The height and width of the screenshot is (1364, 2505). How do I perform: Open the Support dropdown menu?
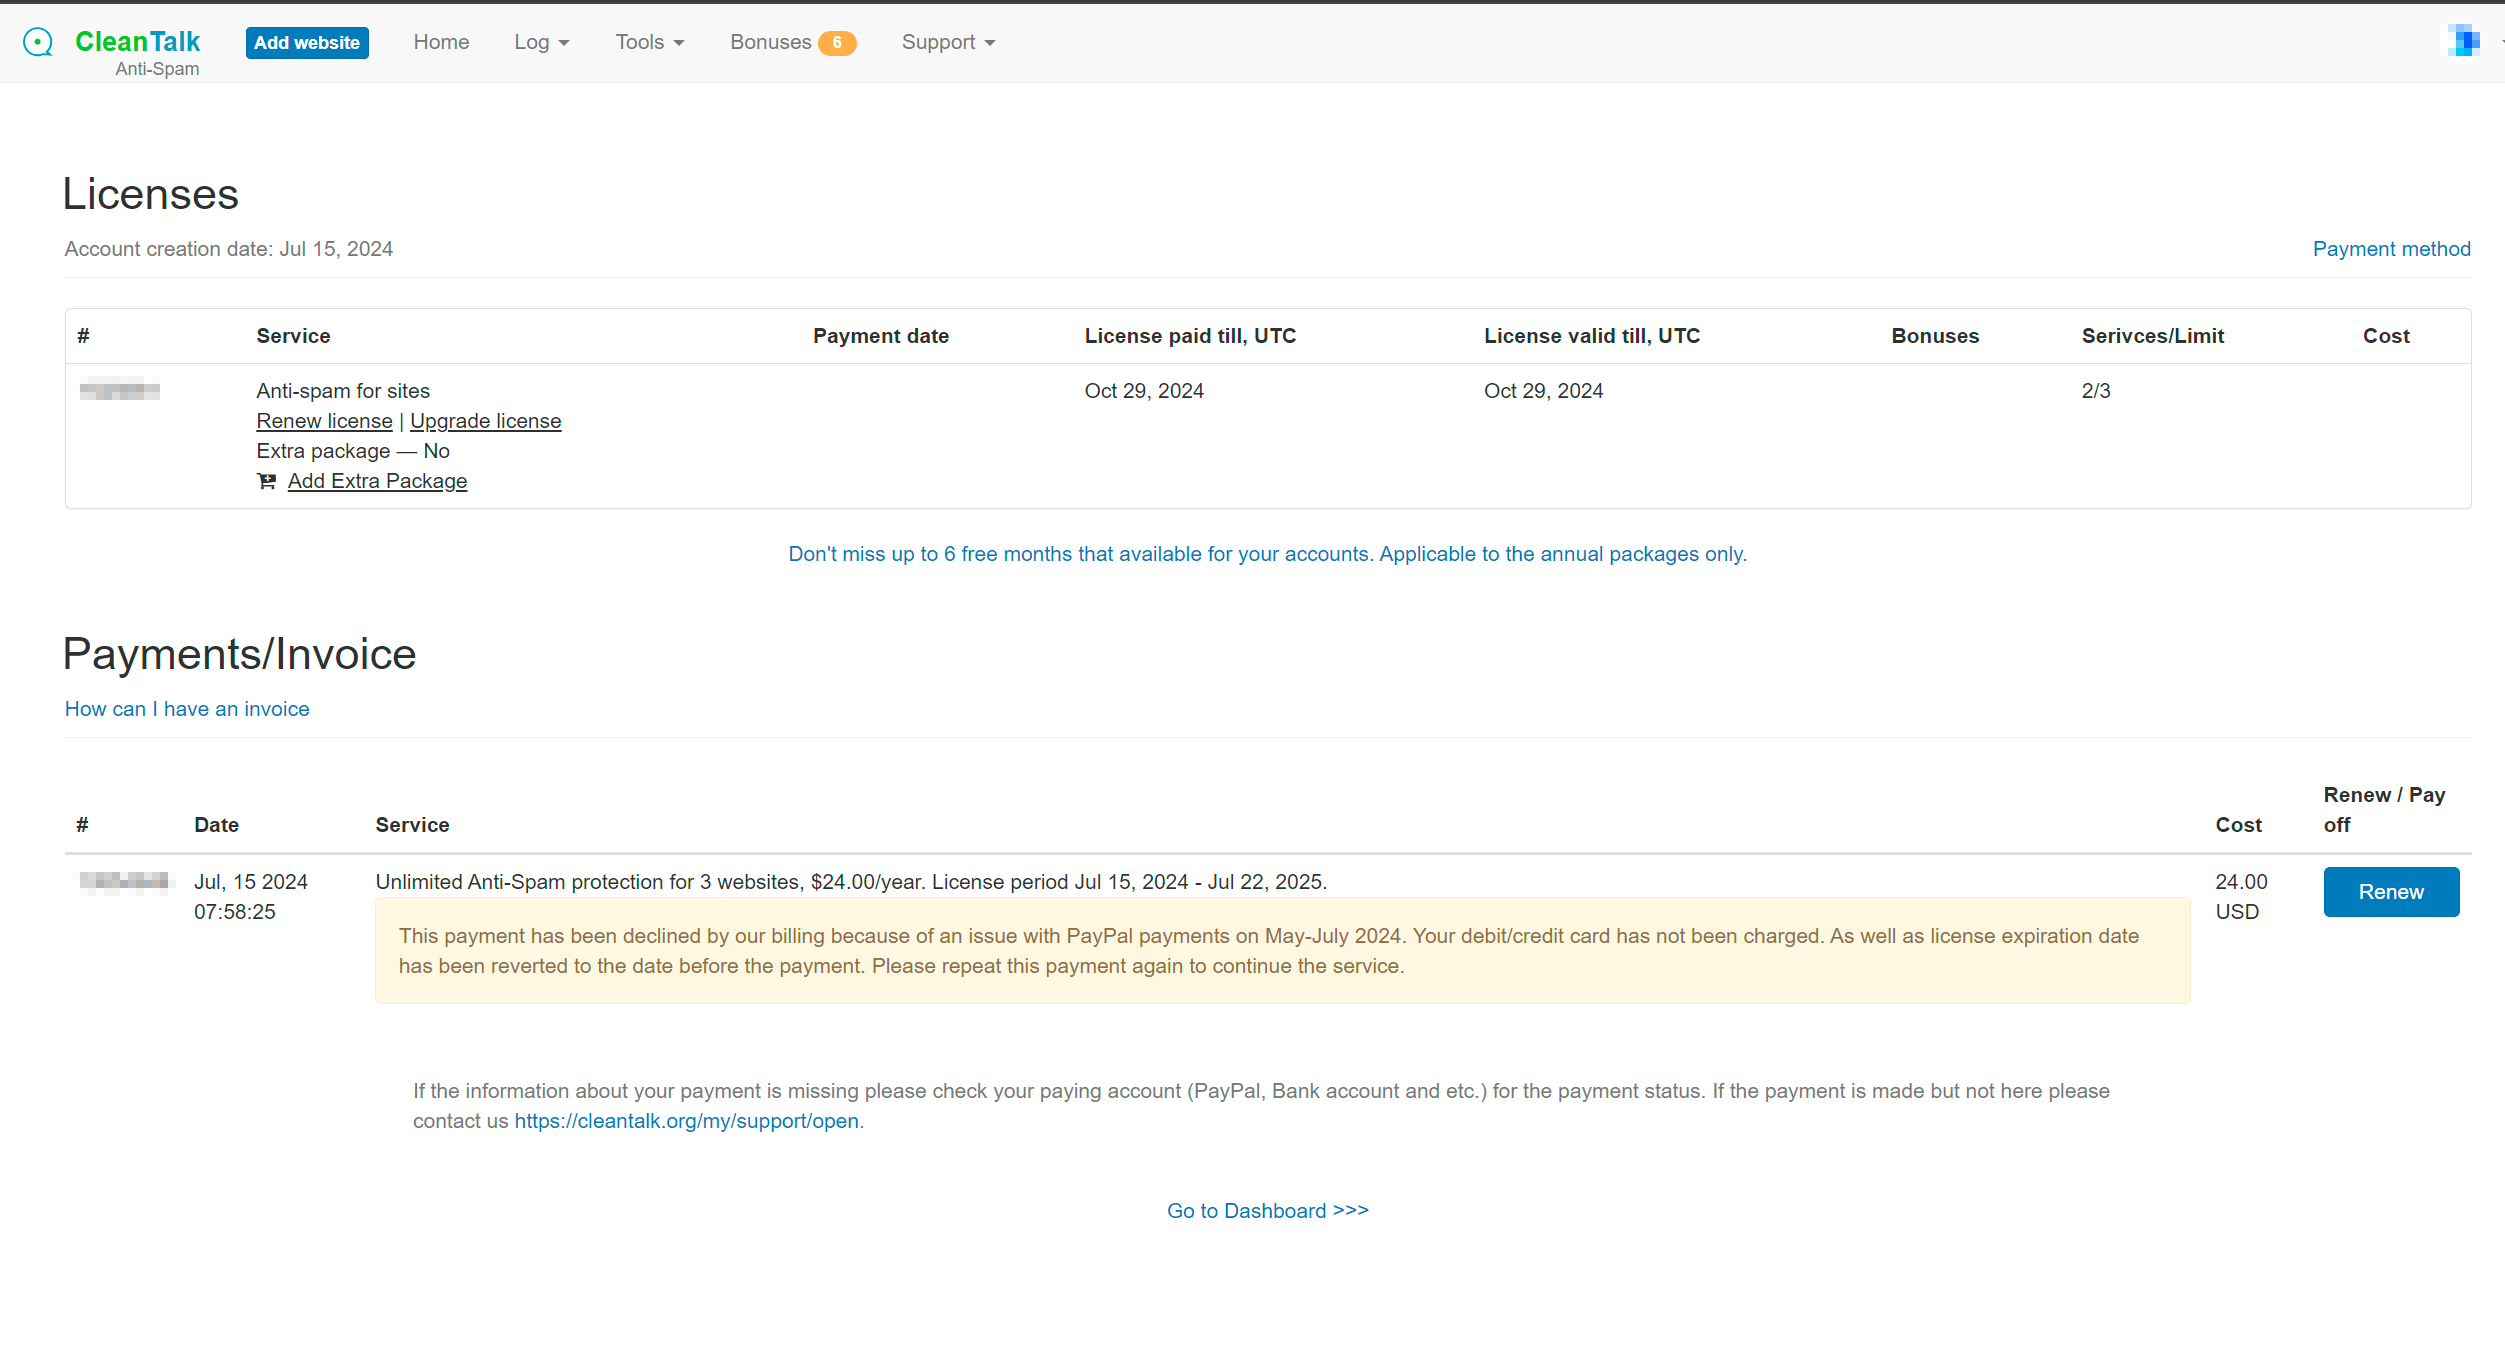click(x=947, y=42)
